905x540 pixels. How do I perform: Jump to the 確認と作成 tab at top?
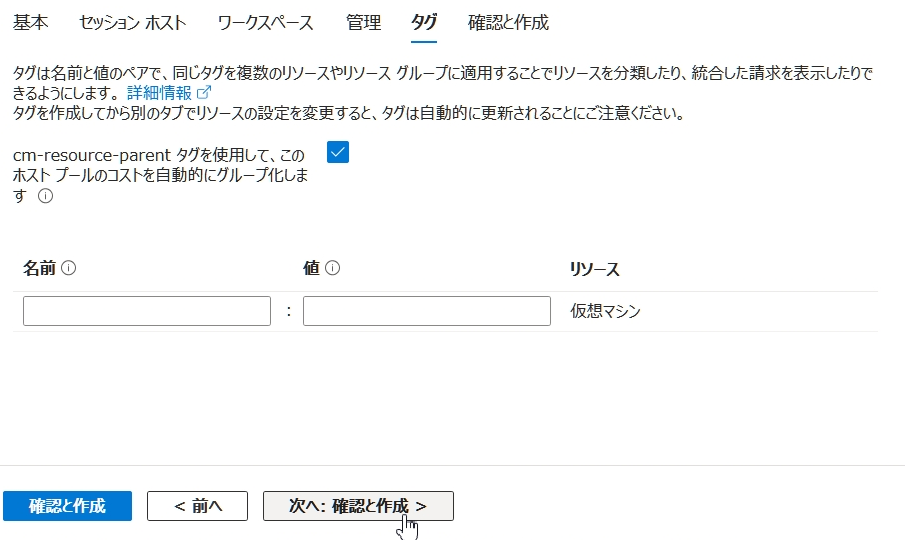point(508,22)
